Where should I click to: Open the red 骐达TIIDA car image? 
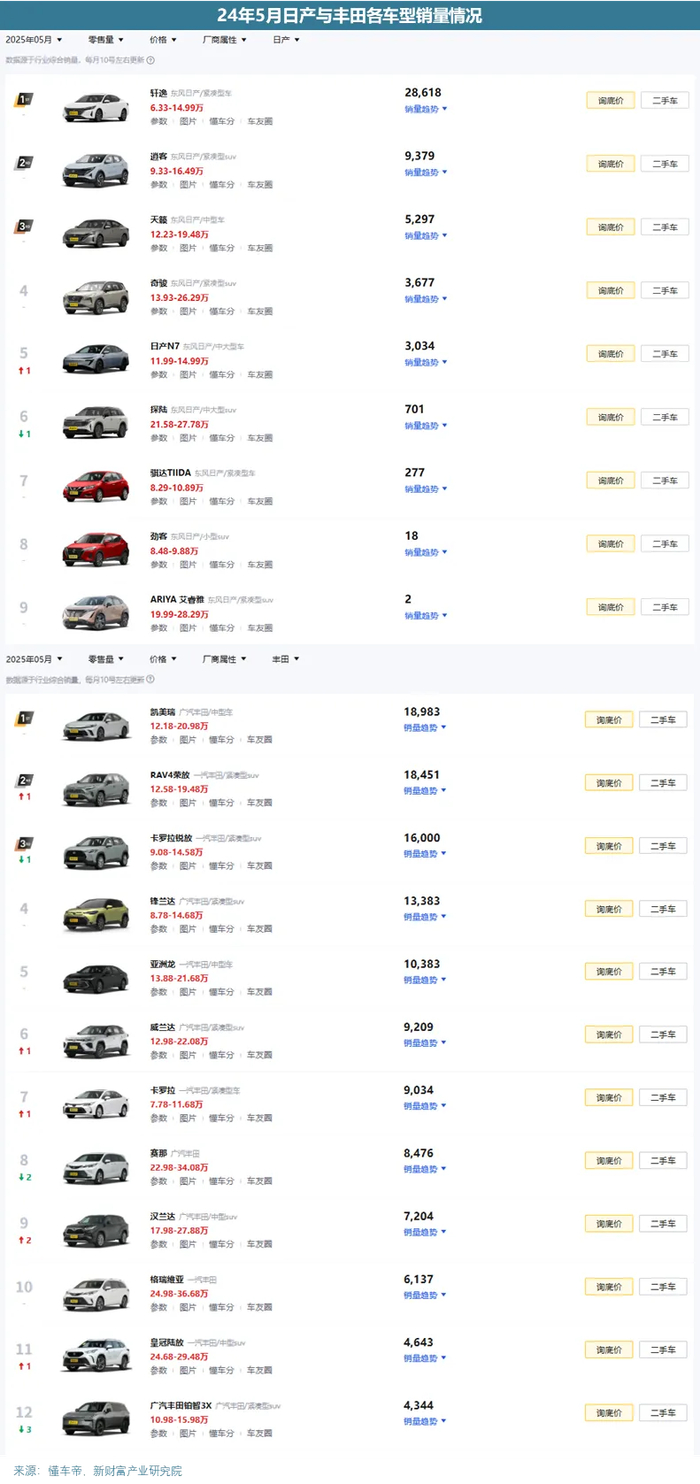click(x=96, y=485)
